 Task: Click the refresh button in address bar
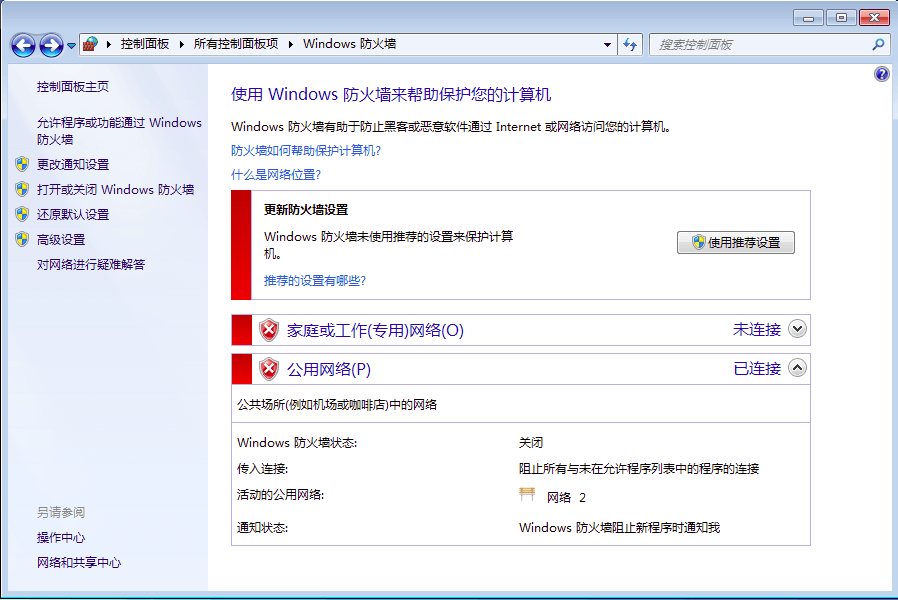pyautogui.click(x=630, y=45)
